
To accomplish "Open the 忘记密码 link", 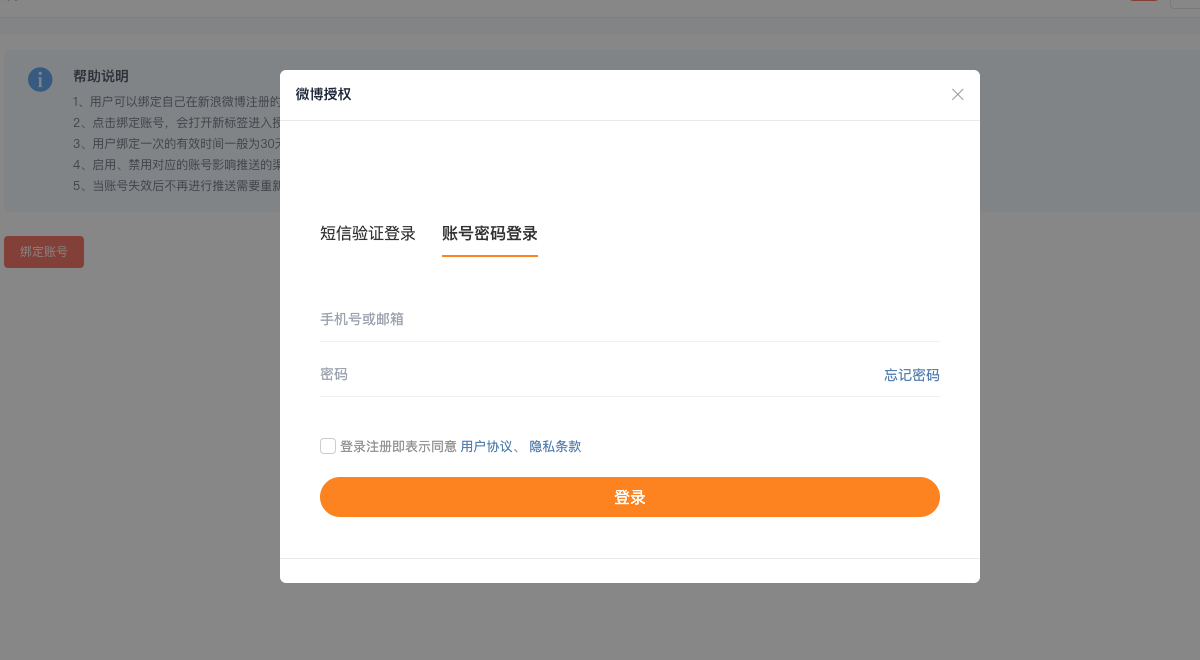I will pos(912,375).
